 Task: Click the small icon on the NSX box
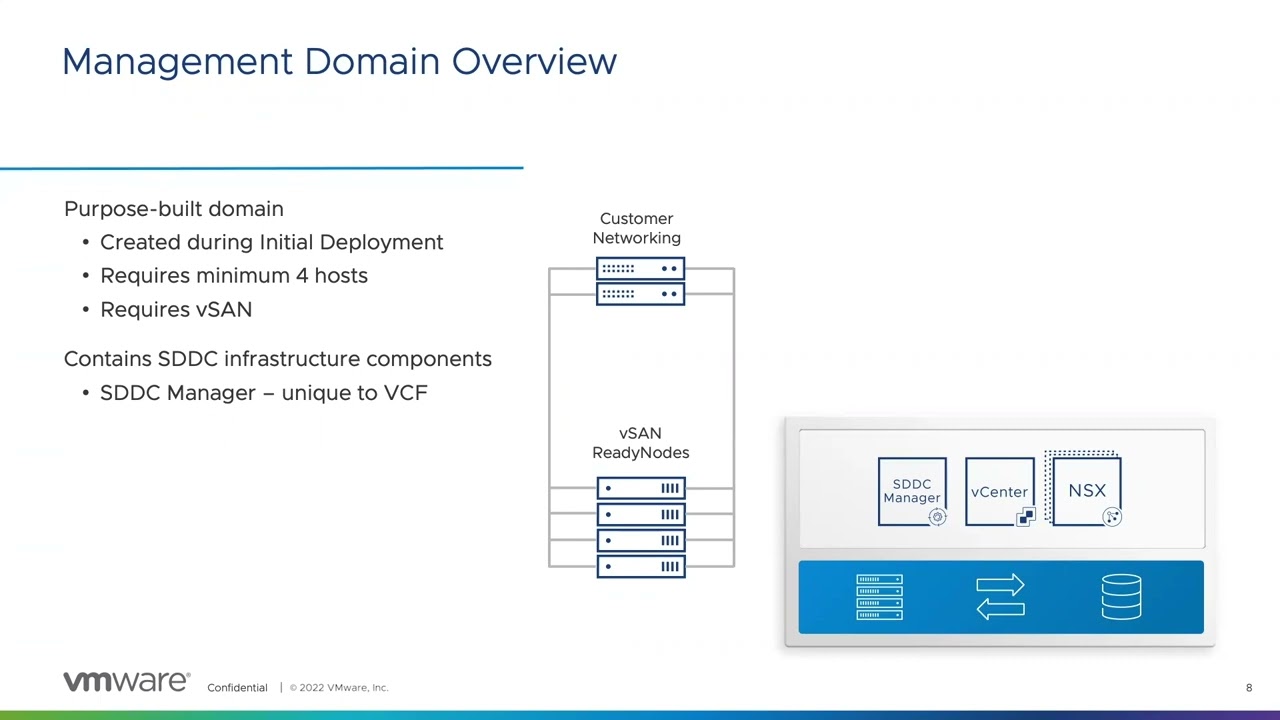[x=1113, y=517]
